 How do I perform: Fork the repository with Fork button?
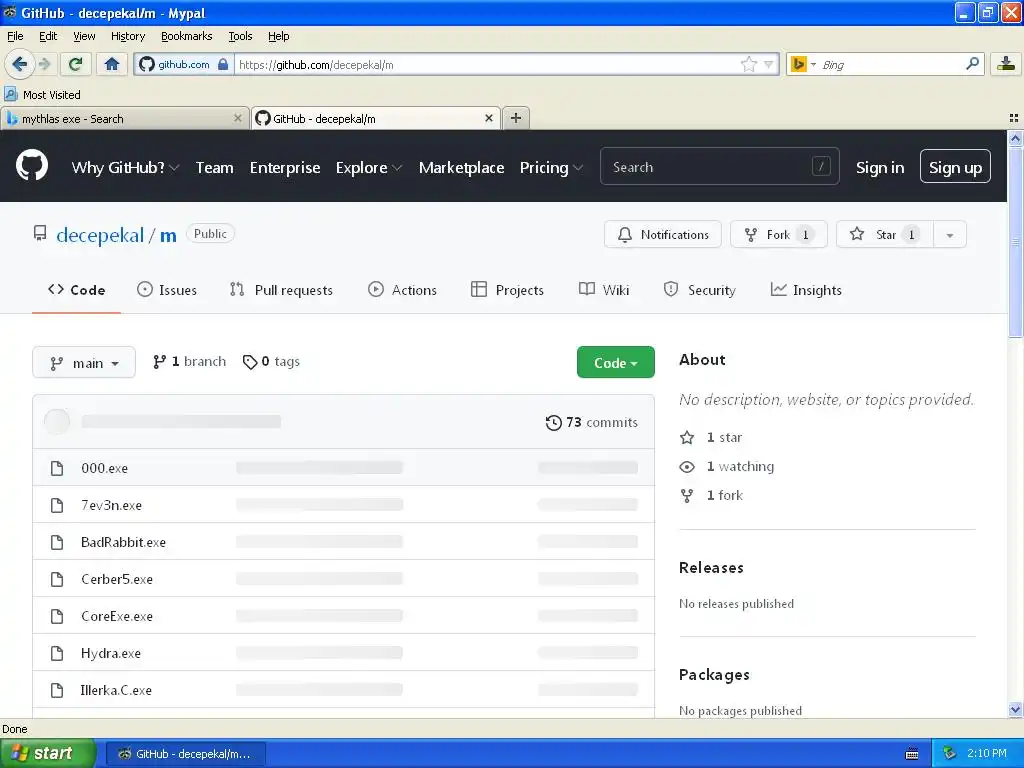pos(779,234)
